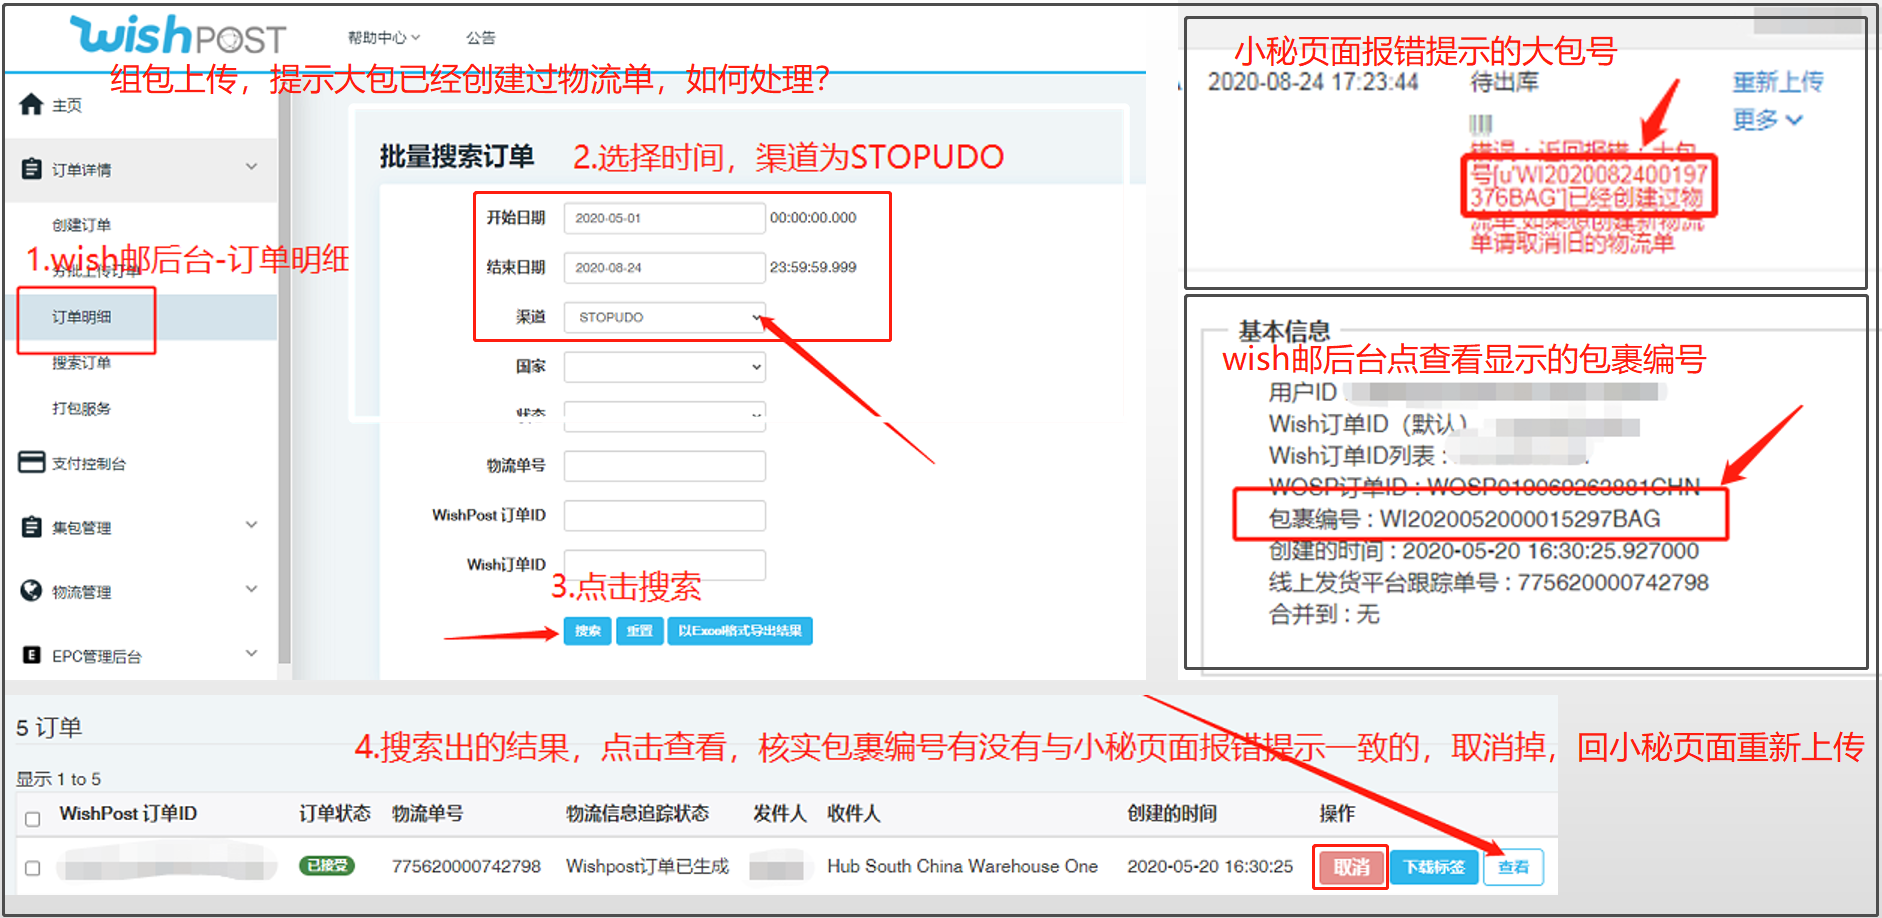Click the 包裹编号 WI2020052000015297BAG text

click(x=1464, y=519)
